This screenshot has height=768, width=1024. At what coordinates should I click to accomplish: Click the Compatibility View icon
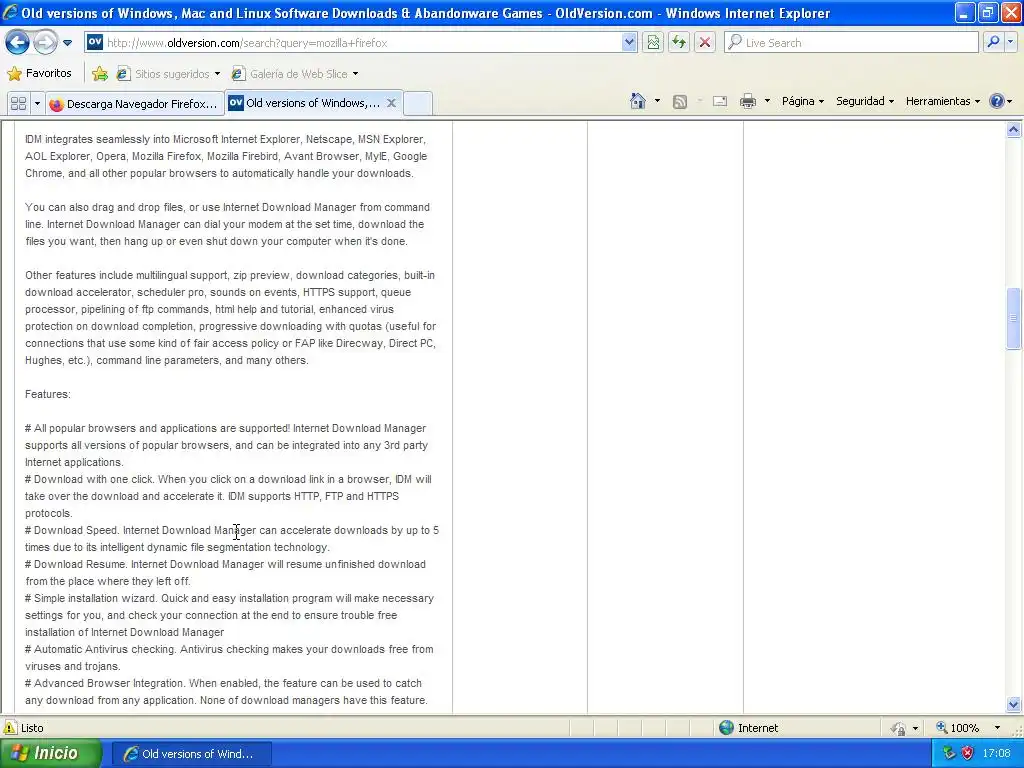pos(653,43)
